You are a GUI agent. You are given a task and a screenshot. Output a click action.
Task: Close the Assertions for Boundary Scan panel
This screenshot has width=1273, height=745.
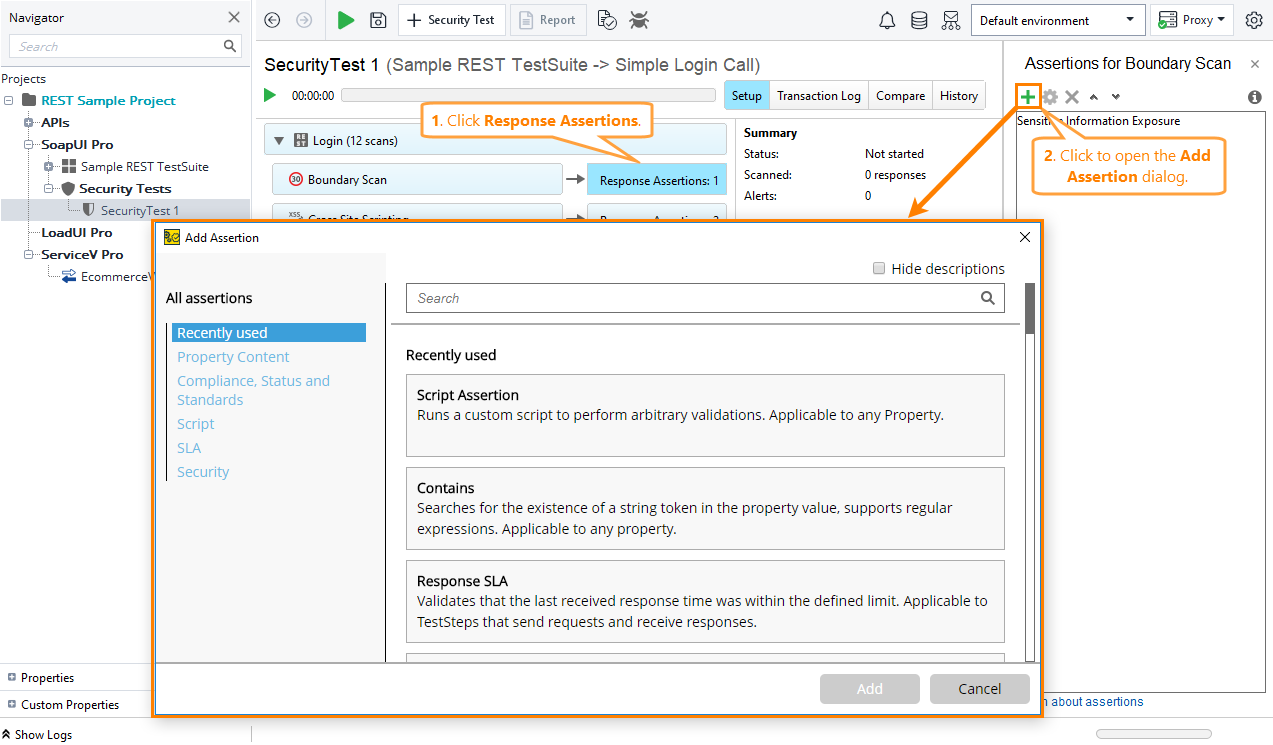click(x=1255, y=64)
